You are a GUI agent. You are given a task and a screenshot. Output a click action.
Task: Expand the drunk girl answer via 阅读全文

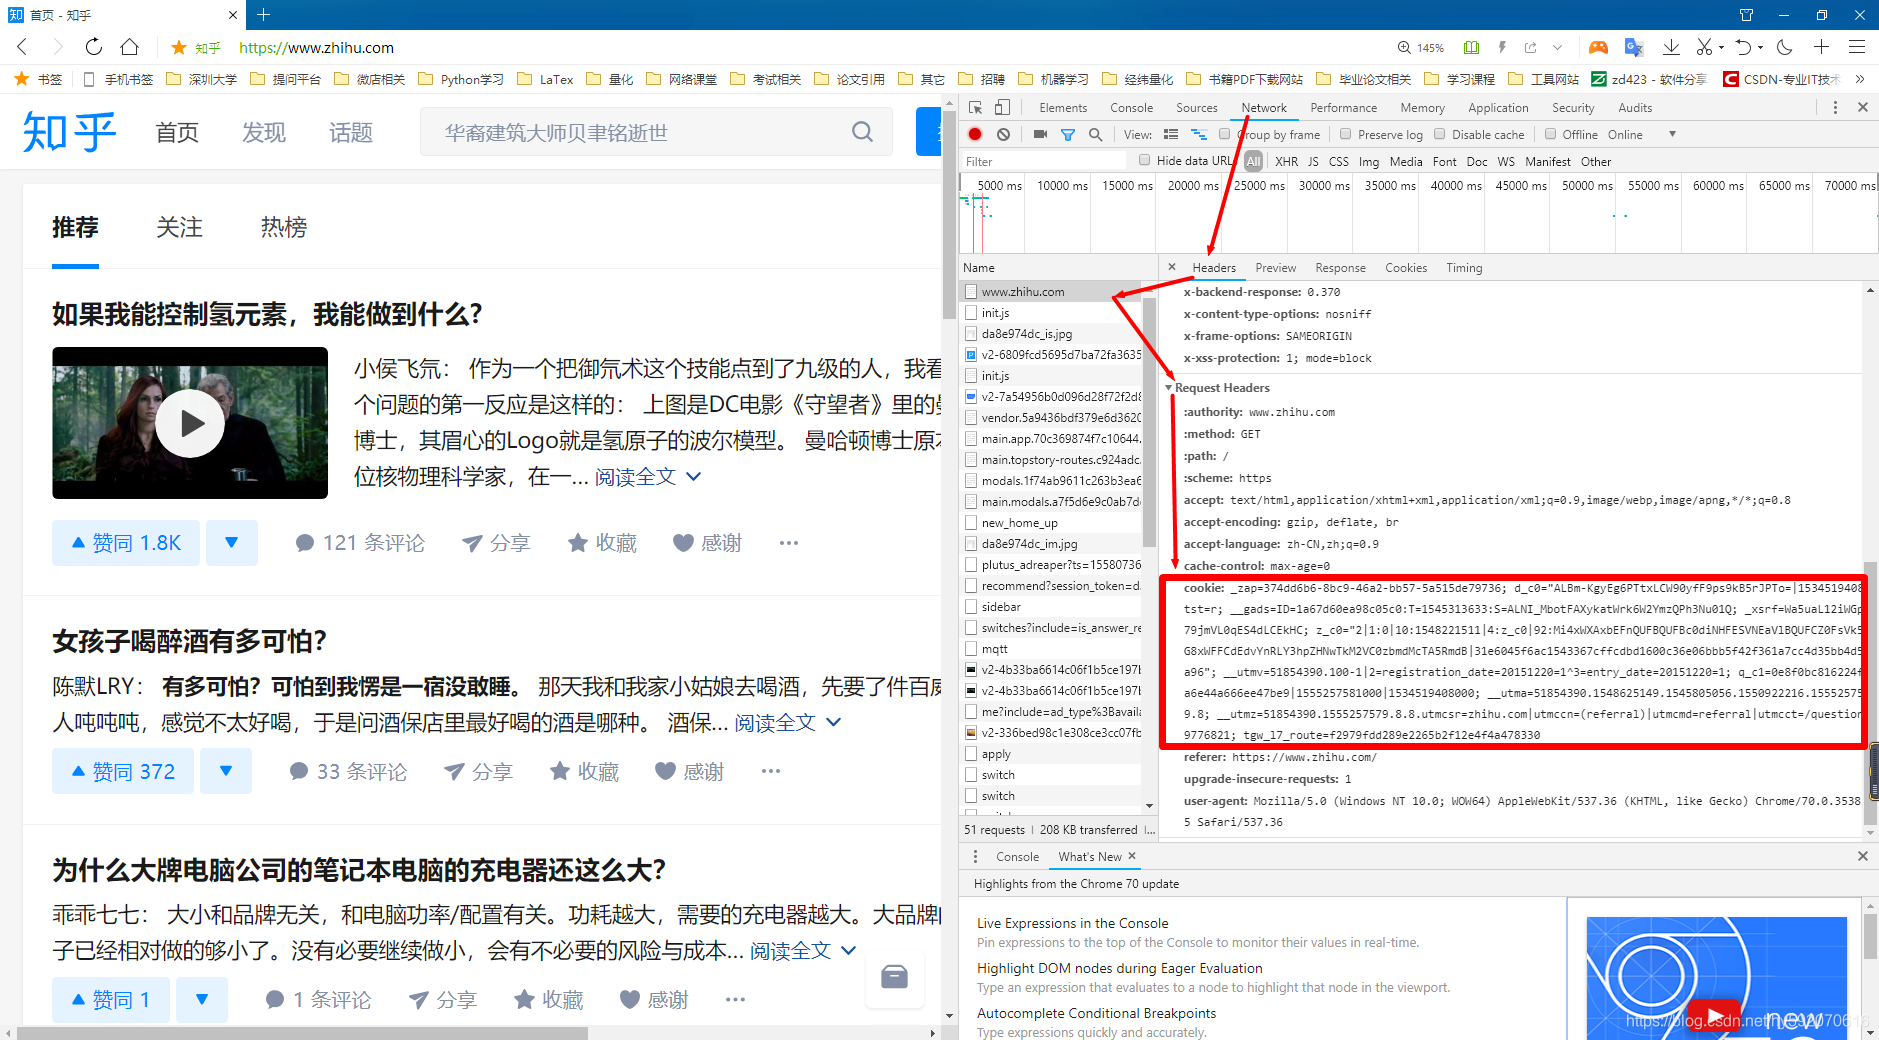tap(788, 723)
